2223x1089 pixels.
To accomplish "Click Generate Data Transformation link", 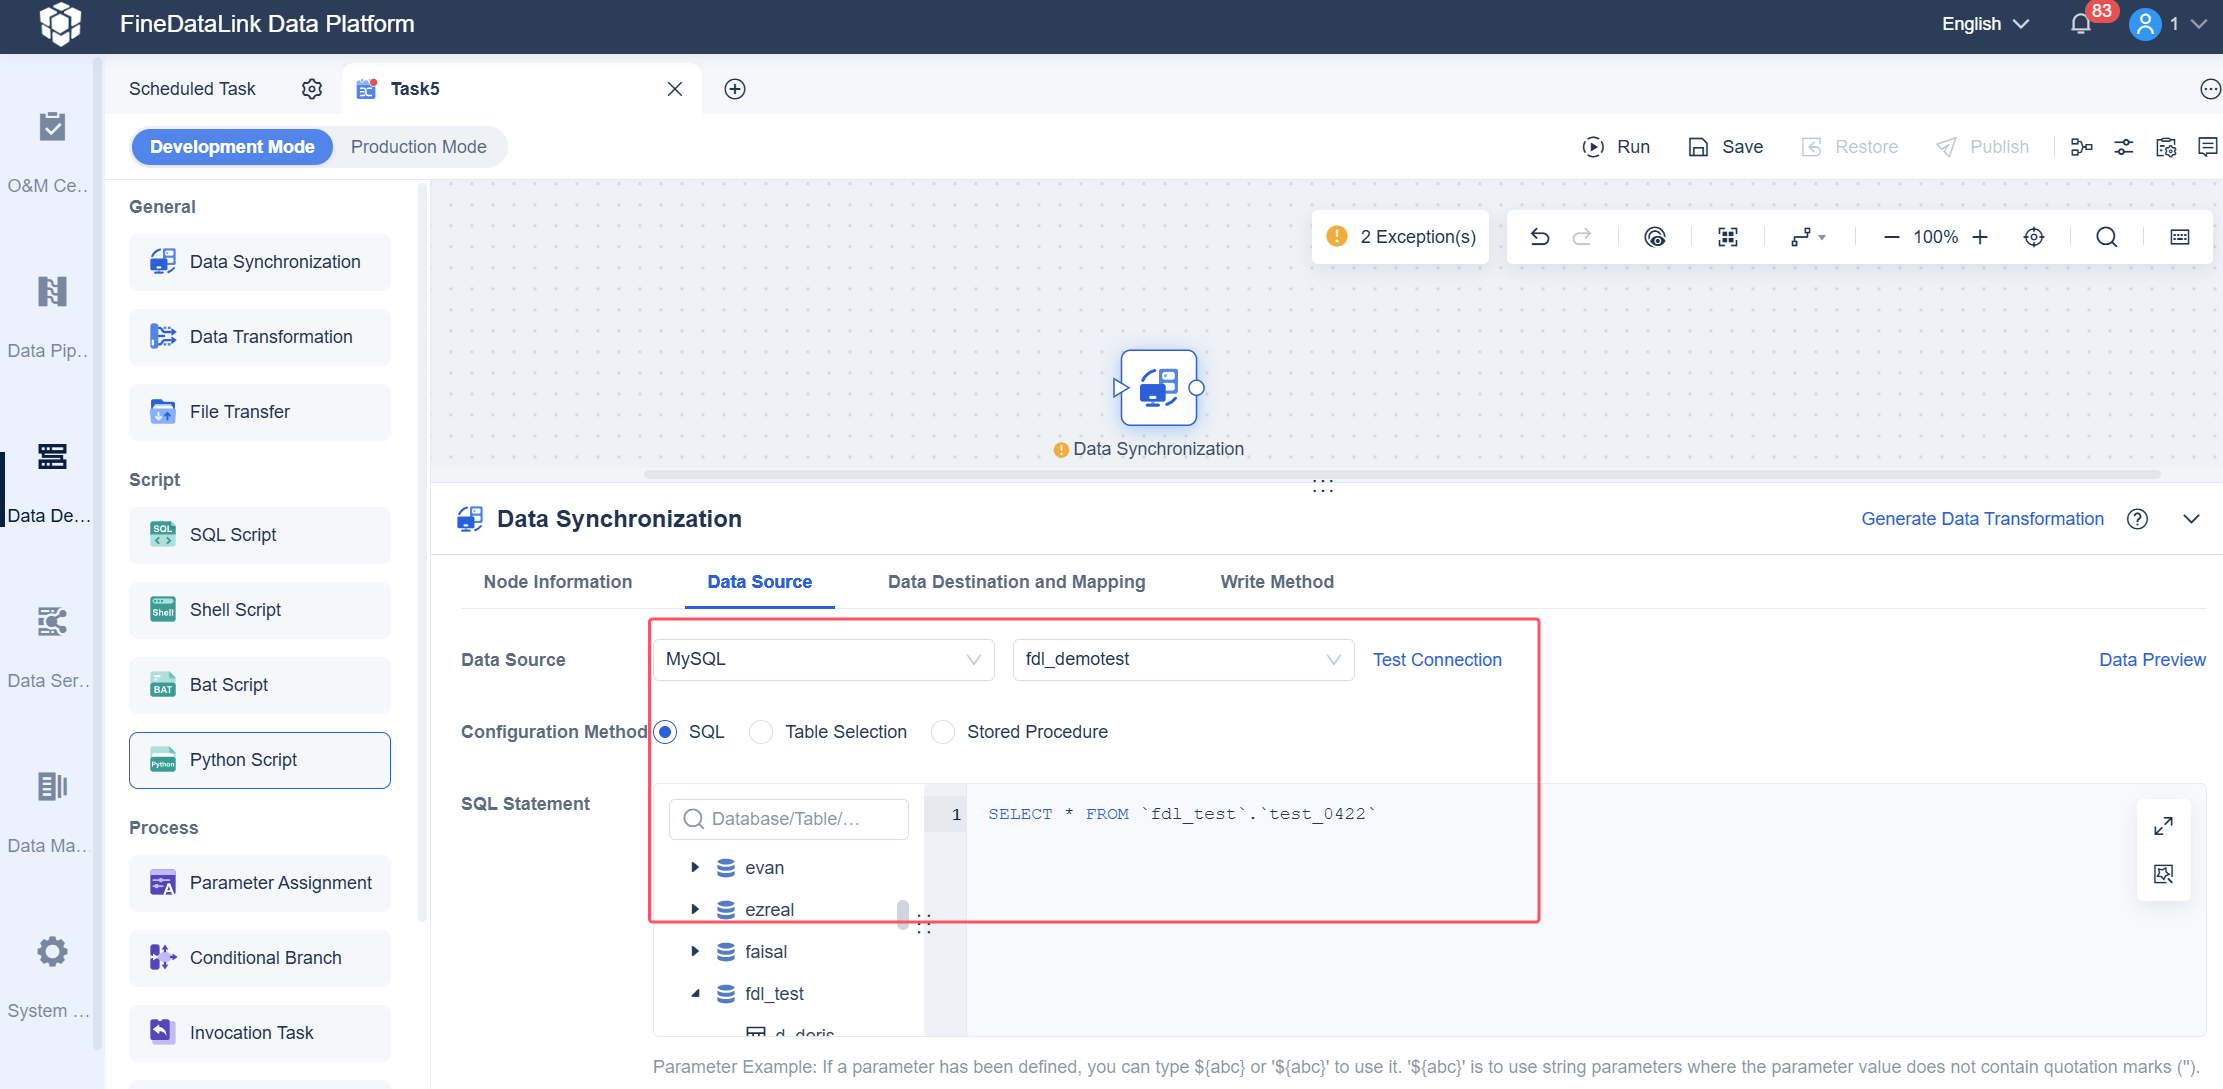I will point(1982,519).
